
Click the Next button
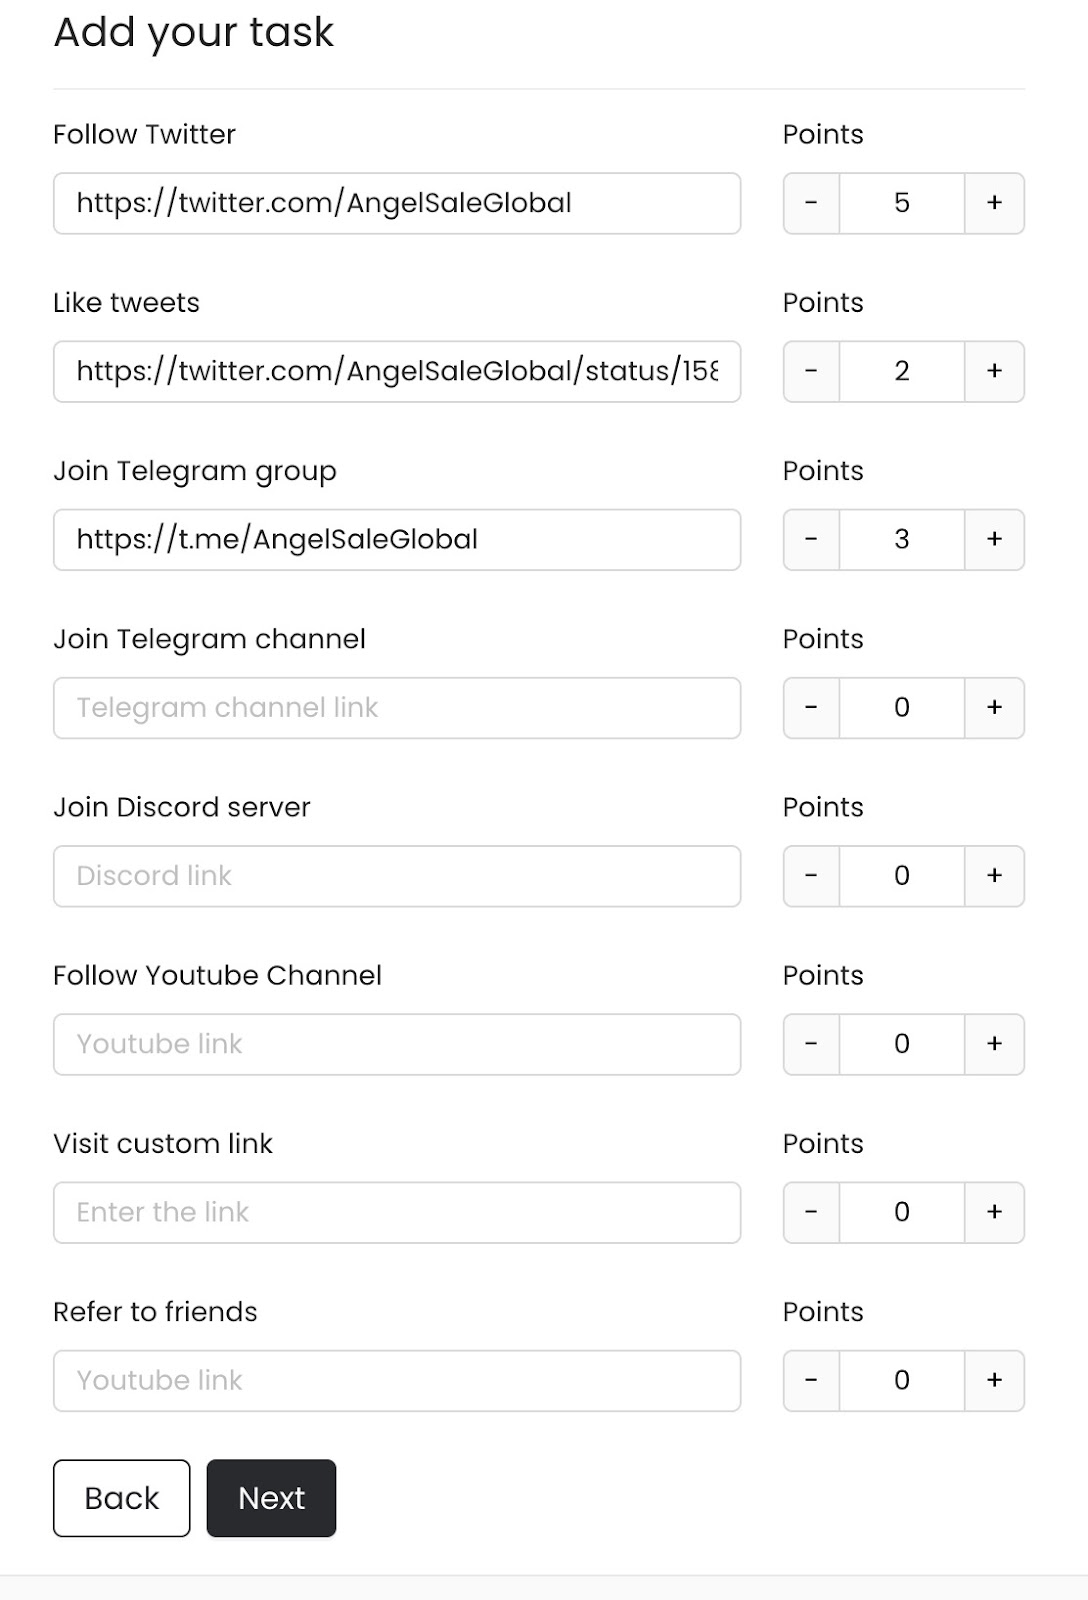tap(271, 1498)
